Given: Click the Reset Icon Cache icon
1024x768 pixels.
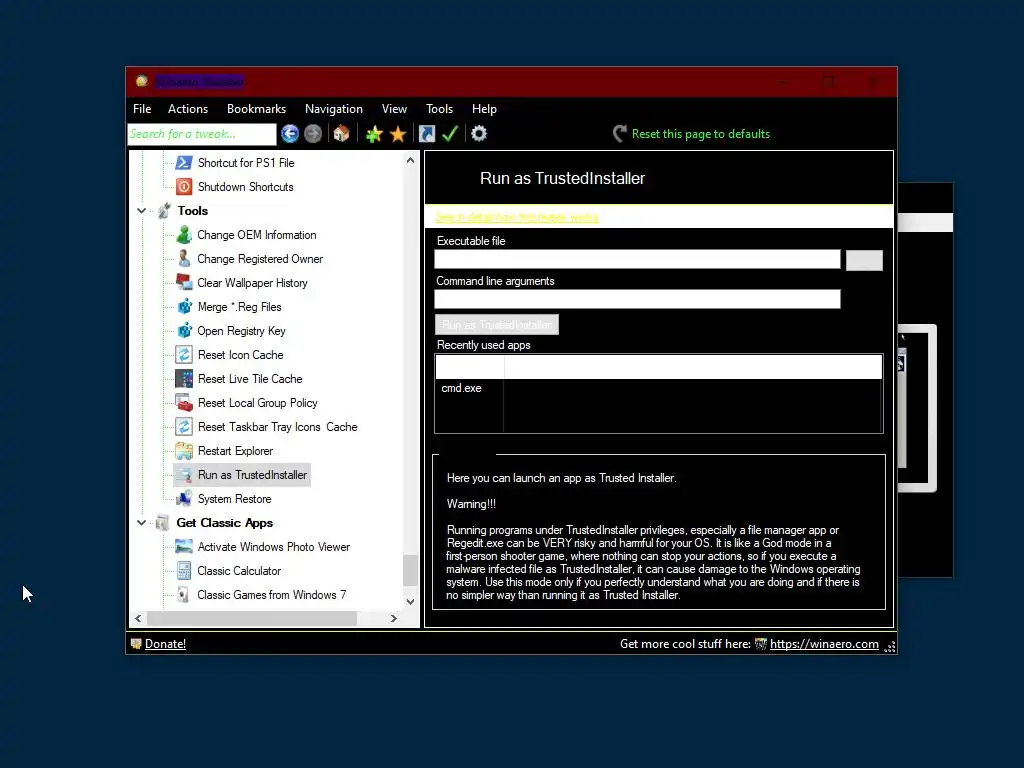Looking at the screenshot, I should coord(184,355).
